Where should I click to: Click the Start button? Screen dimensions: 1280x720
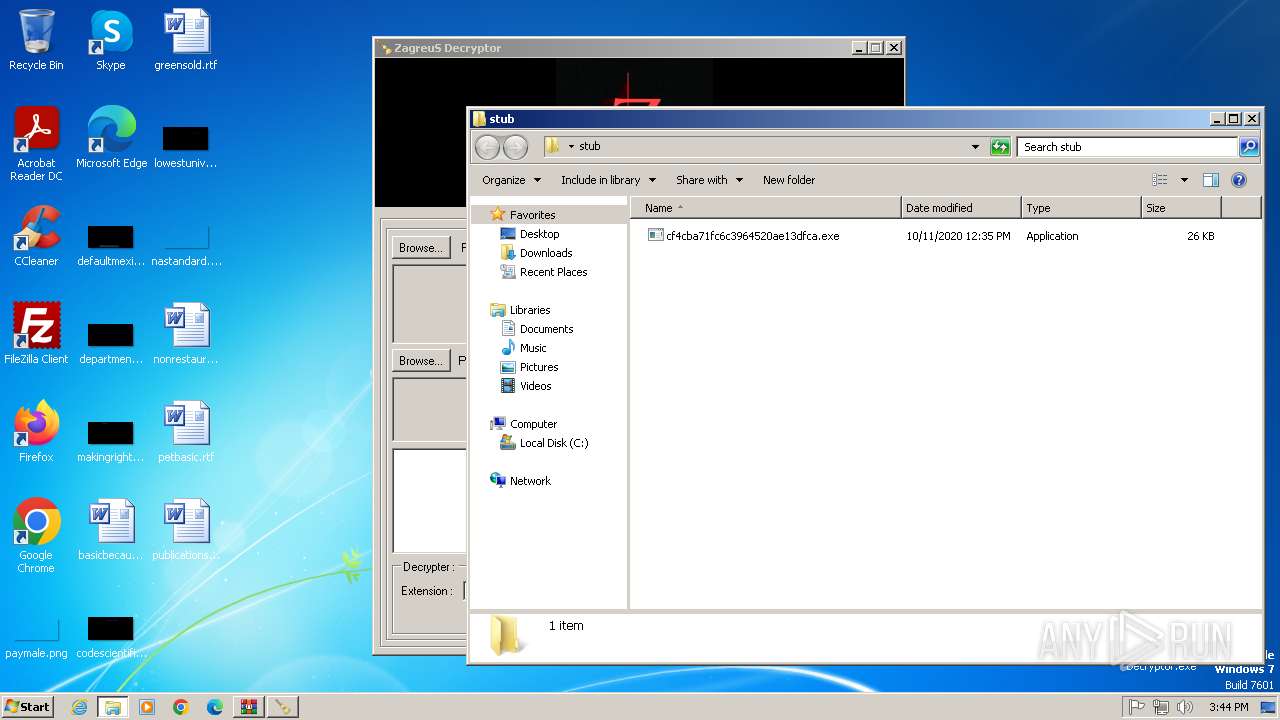click(28, 707)
